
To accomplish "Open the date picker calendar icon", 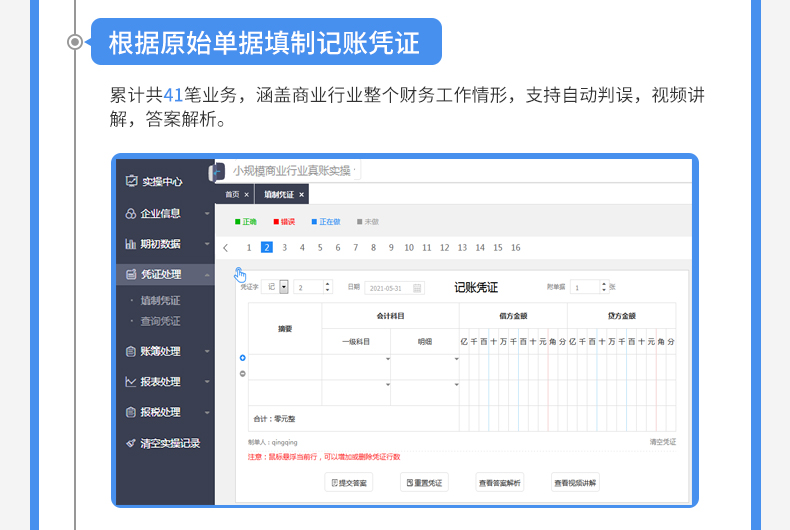I will (x=417, y=288).
